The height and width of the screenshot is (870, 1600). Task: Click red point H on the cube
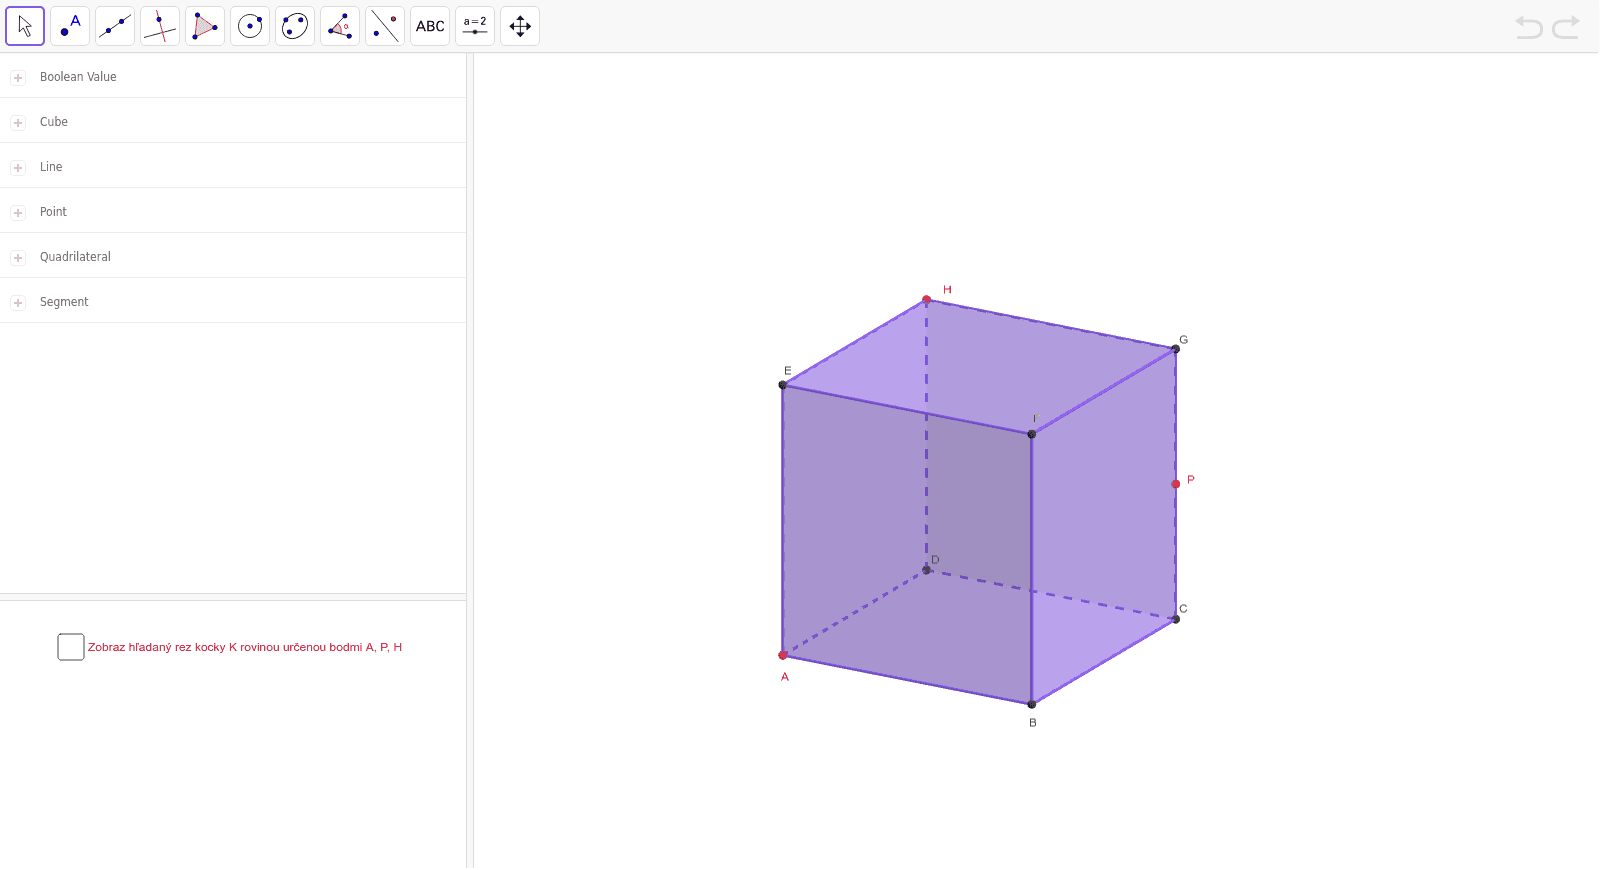[x=927, y=299]
